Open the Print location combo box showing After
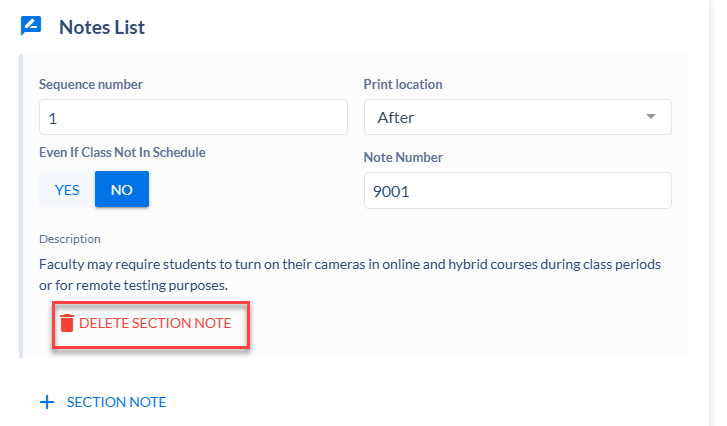The height and width of the screenshot is (426, 727). [517, 117]
